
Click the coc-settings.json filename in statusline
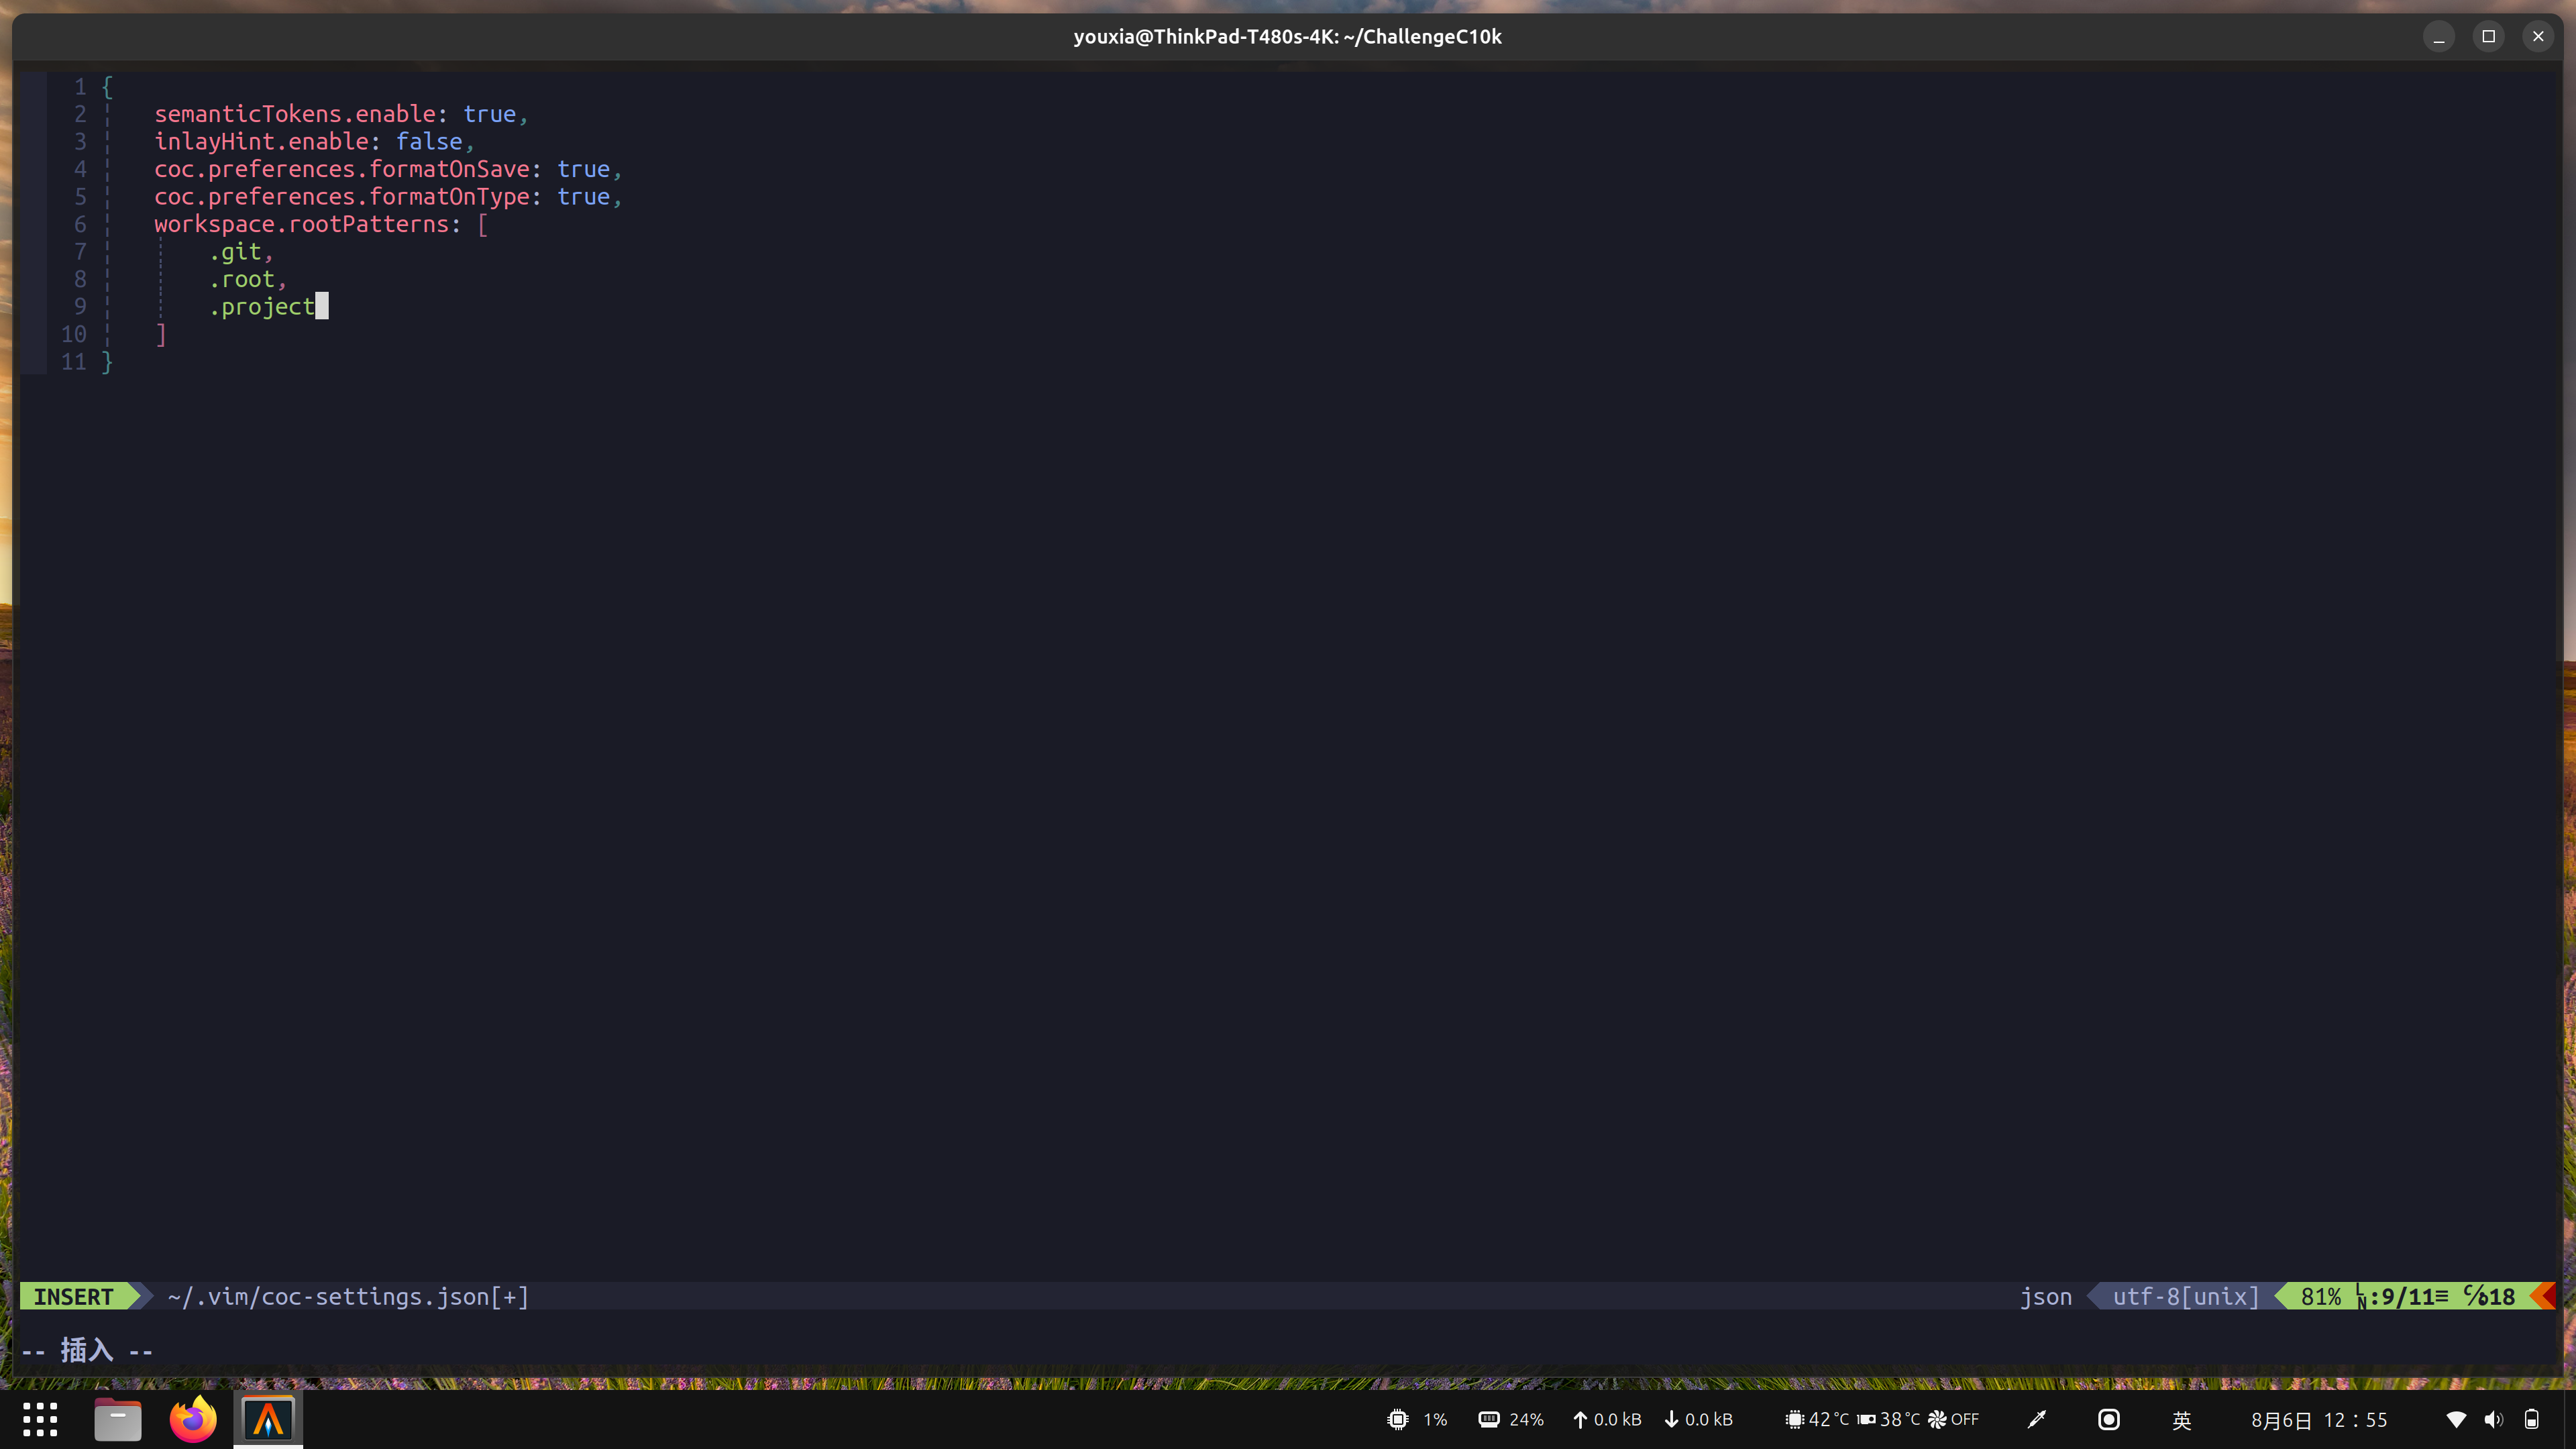coord(347,1296)
